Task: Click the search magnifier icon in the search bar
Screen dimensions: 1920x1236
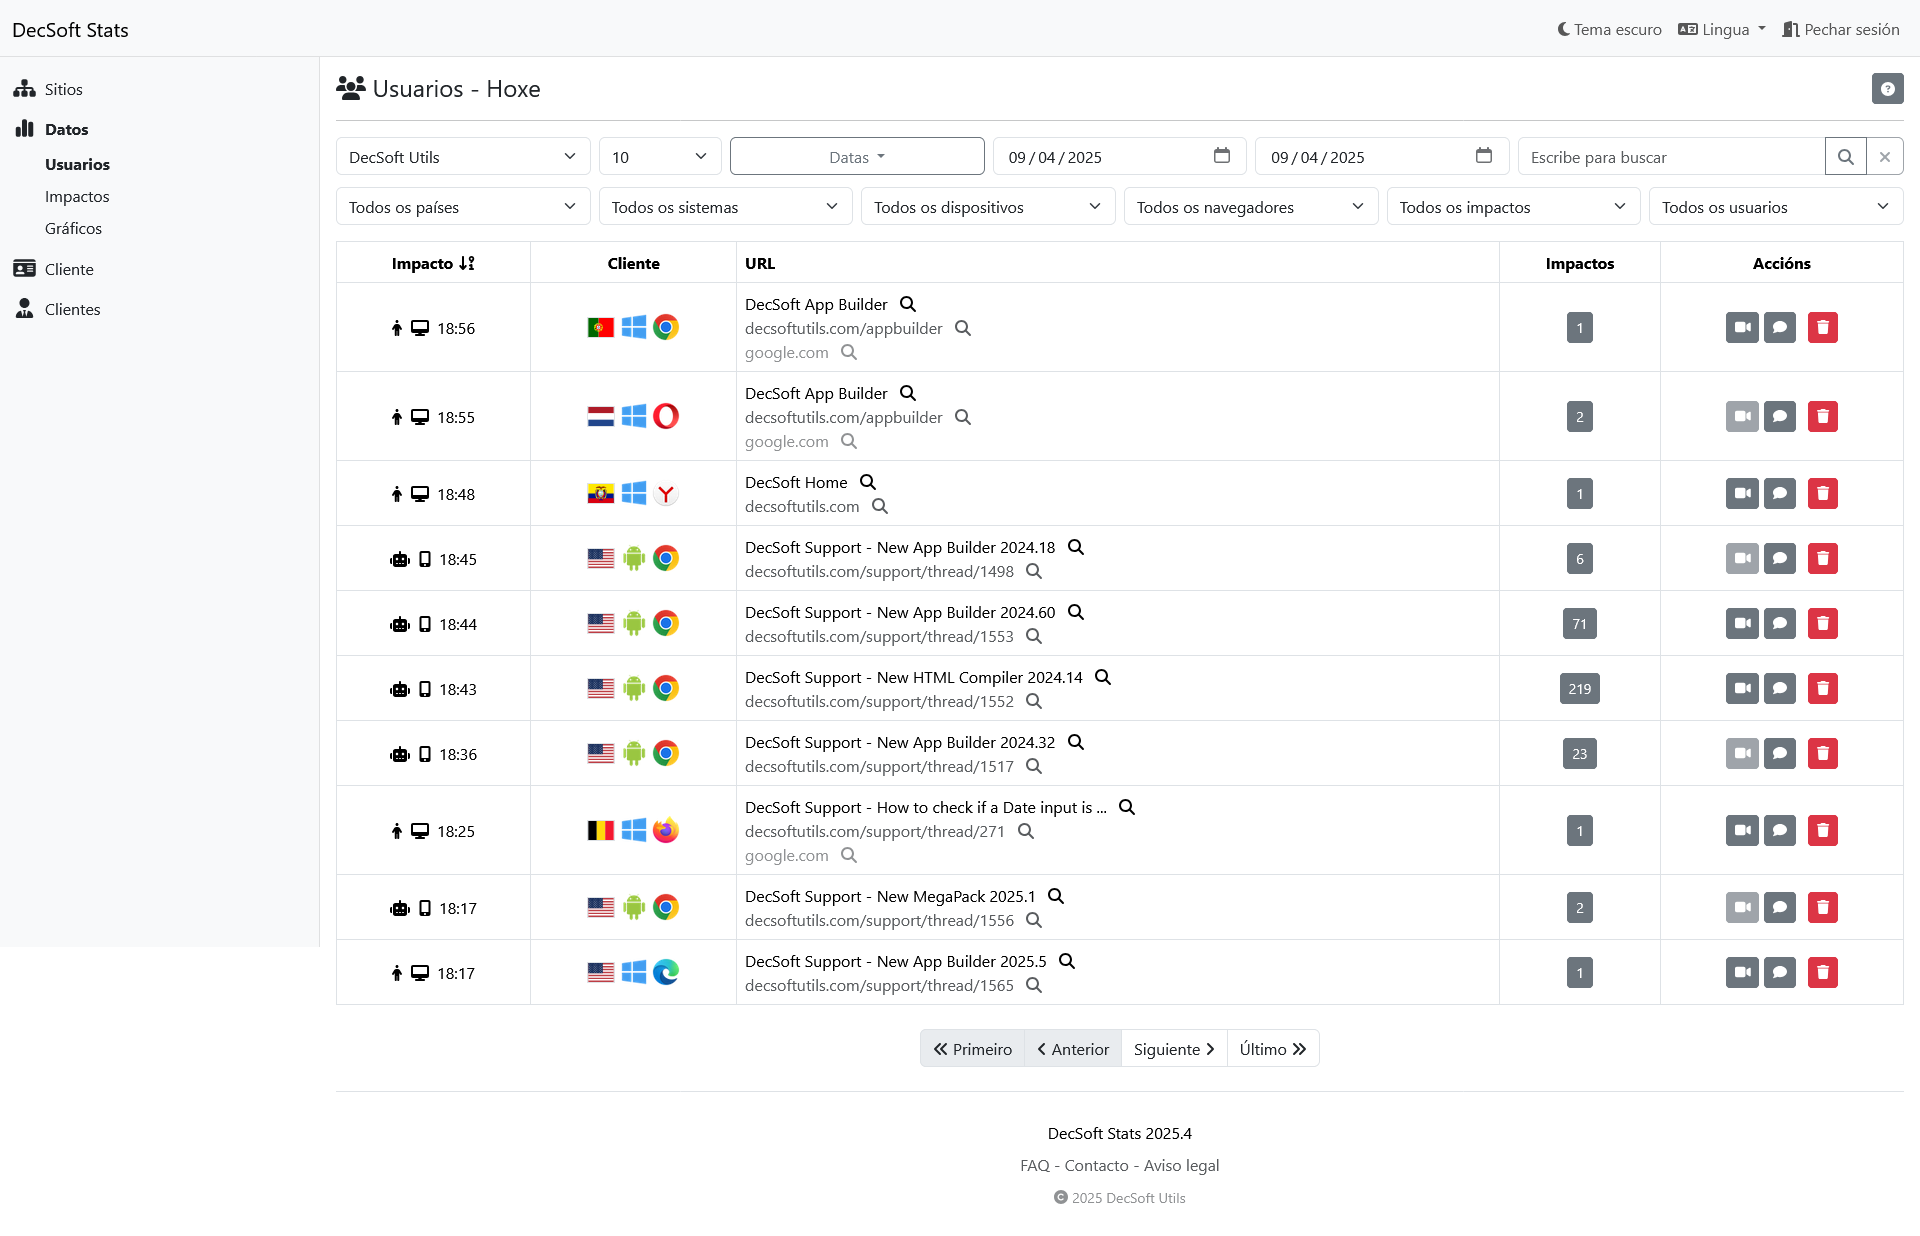Action: pyautogui.click(x=1846, y=156)
